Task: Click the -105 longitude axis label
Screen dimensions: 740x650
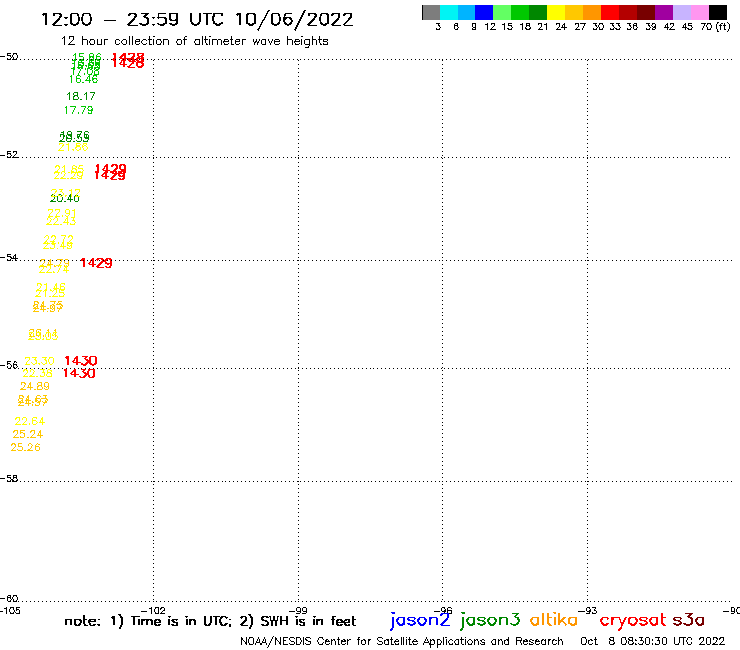Action: tap(10, 611)
